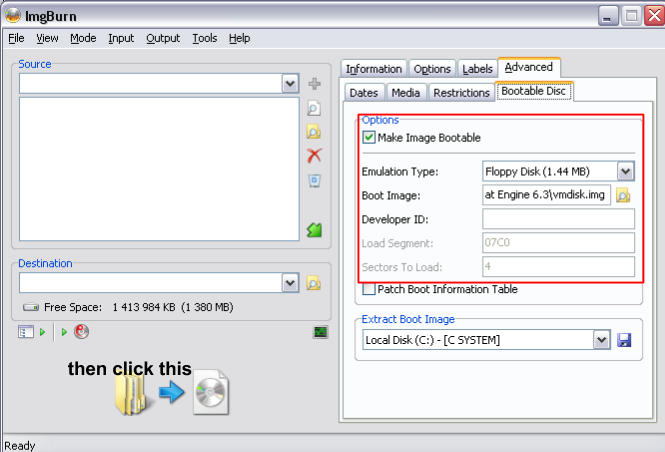Browse for a source file

(x=314, y=108)
